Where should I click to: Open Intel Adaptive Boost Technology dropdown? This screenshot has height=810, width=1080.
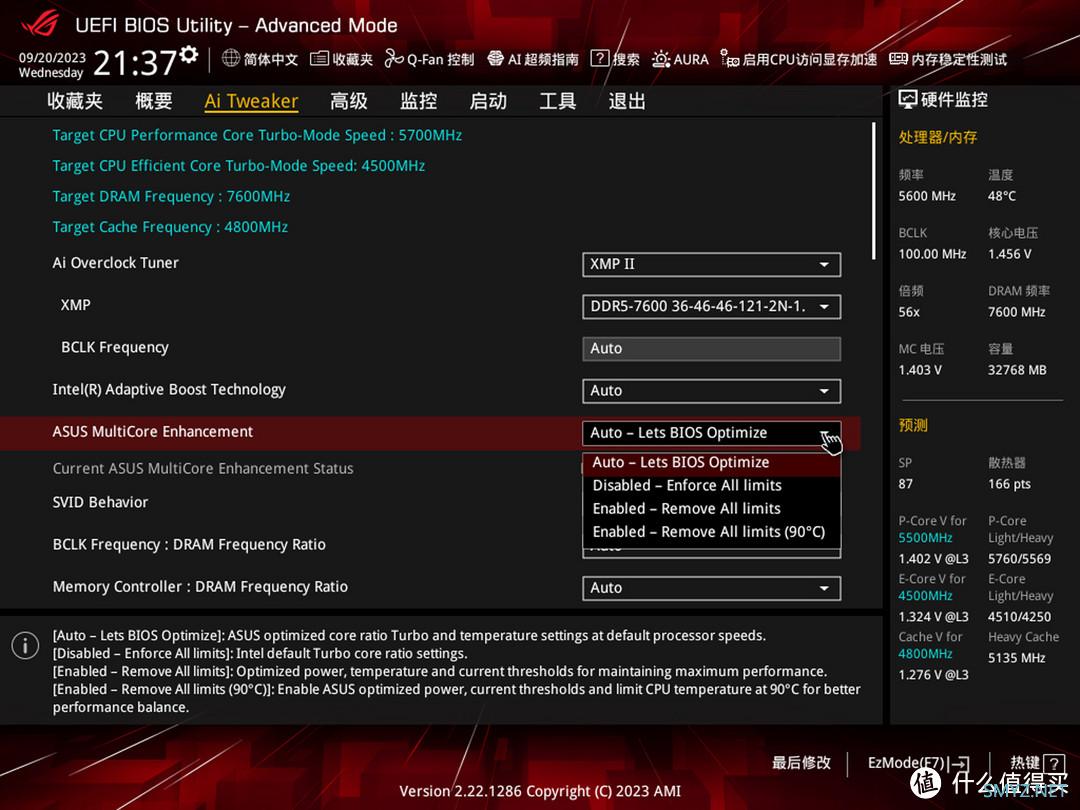[712, 391]
